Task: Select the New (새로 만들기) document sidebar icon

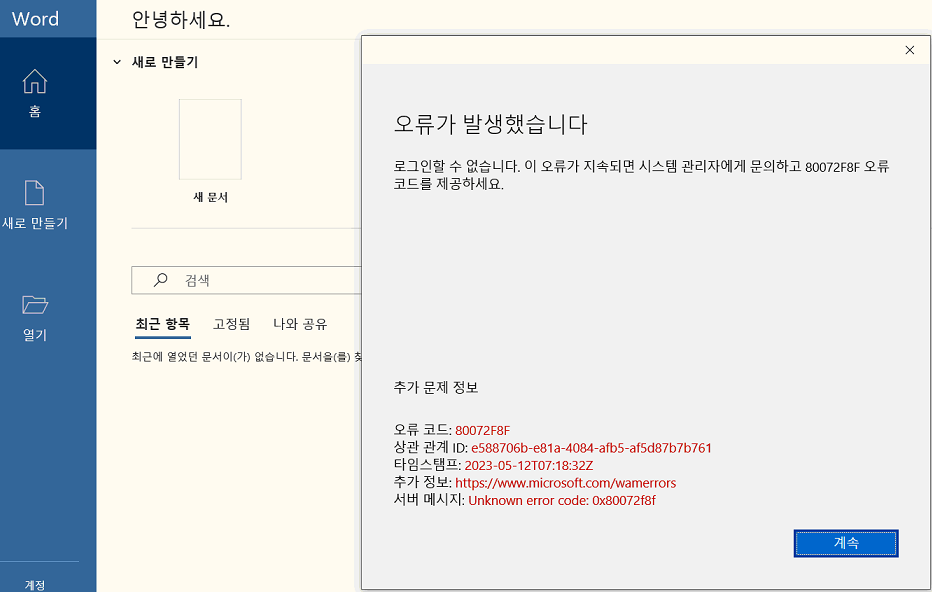Action: tap(34, 193)
